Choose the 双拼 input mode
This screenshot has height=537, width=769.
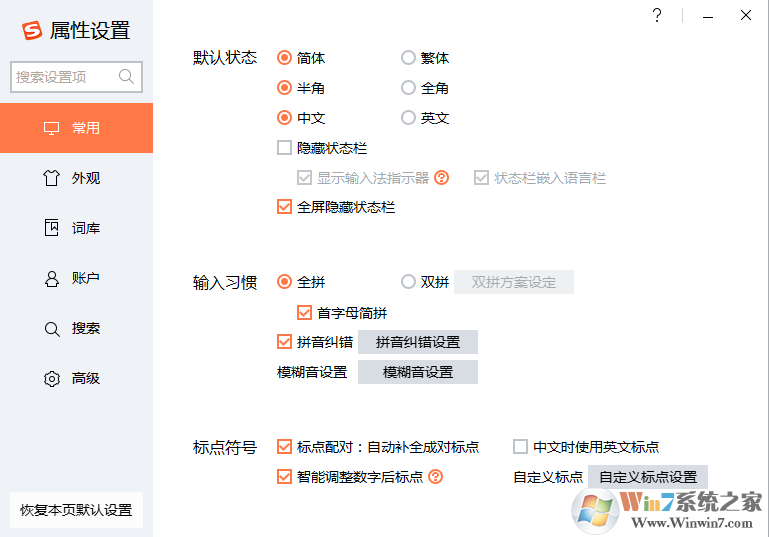[408, 282]
